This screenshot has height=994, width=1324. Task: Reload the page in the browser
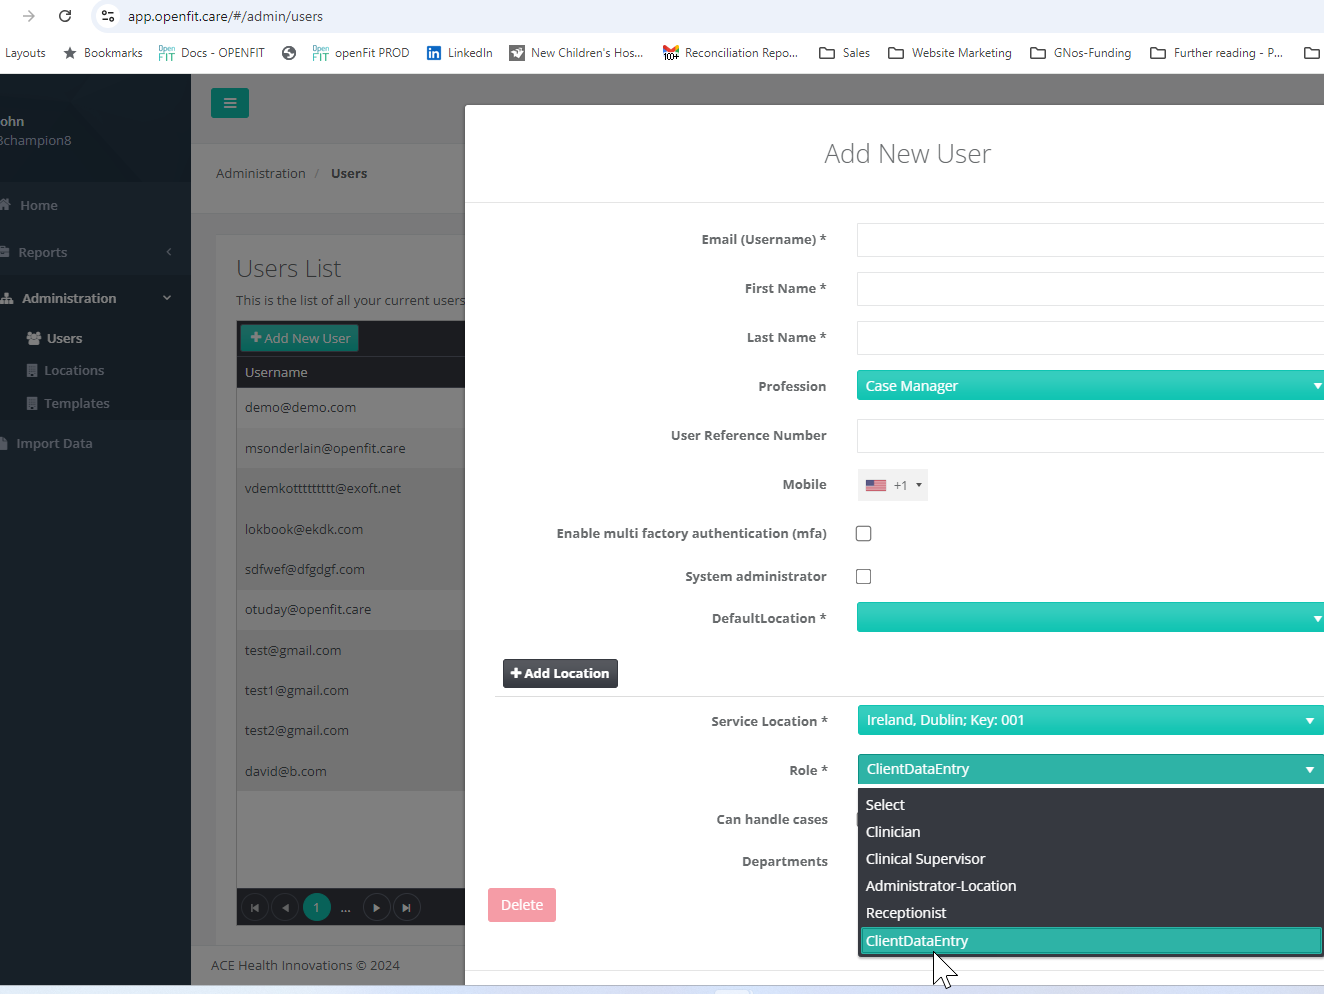(x=65, y=16)
